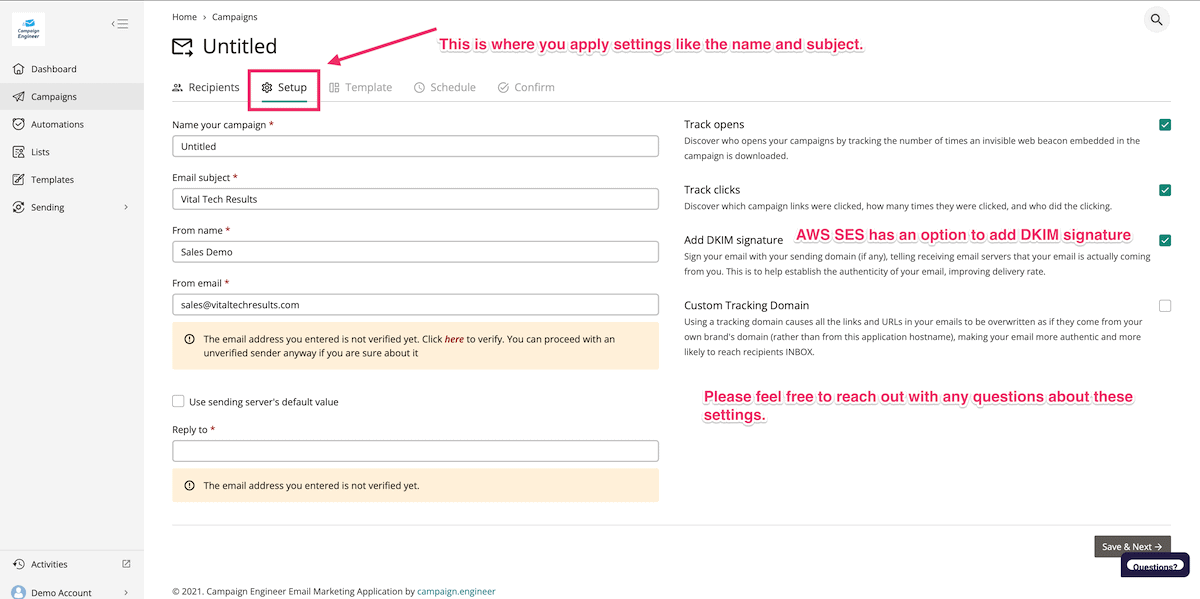Switch to the Recipients tab
Viewport: 1200px width, 599px height.
205,87
